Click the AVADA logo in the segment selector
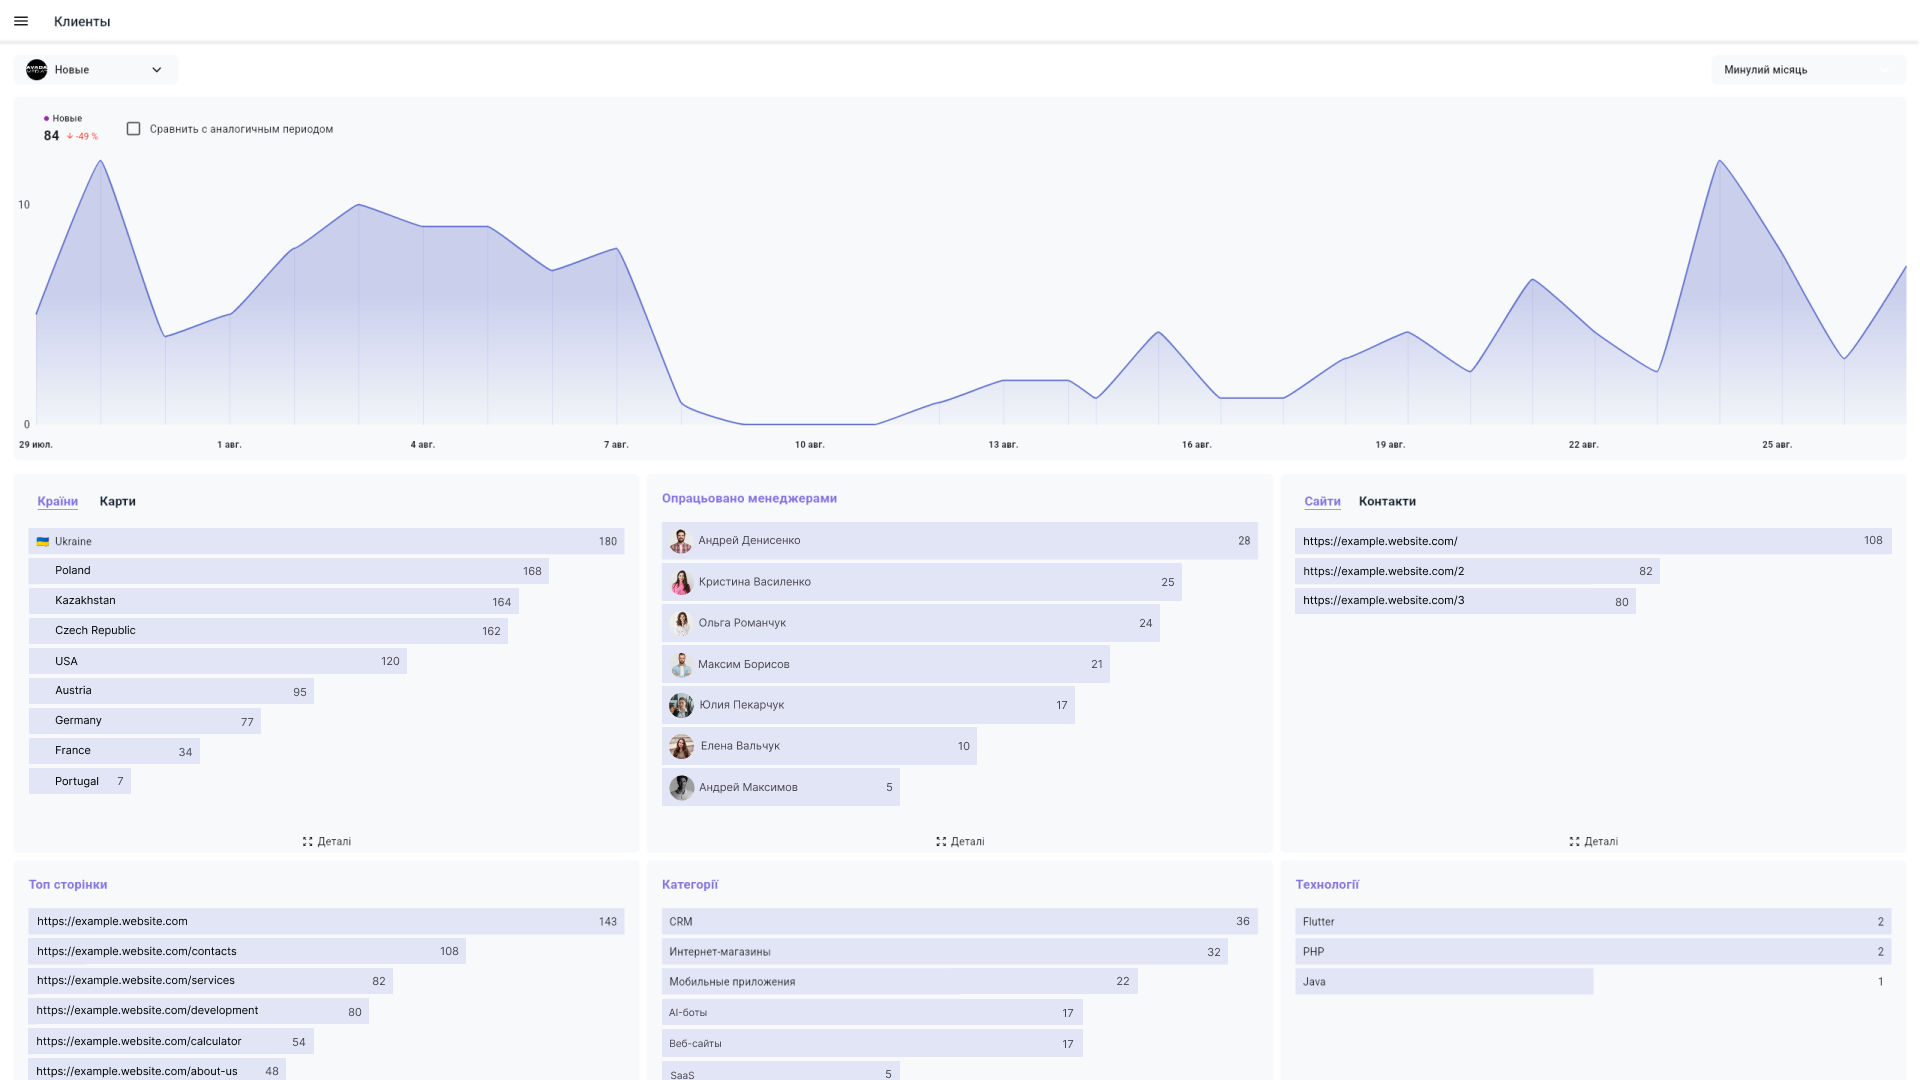The width and height of the screenshot is (1920, 1080). pos(35,69)
